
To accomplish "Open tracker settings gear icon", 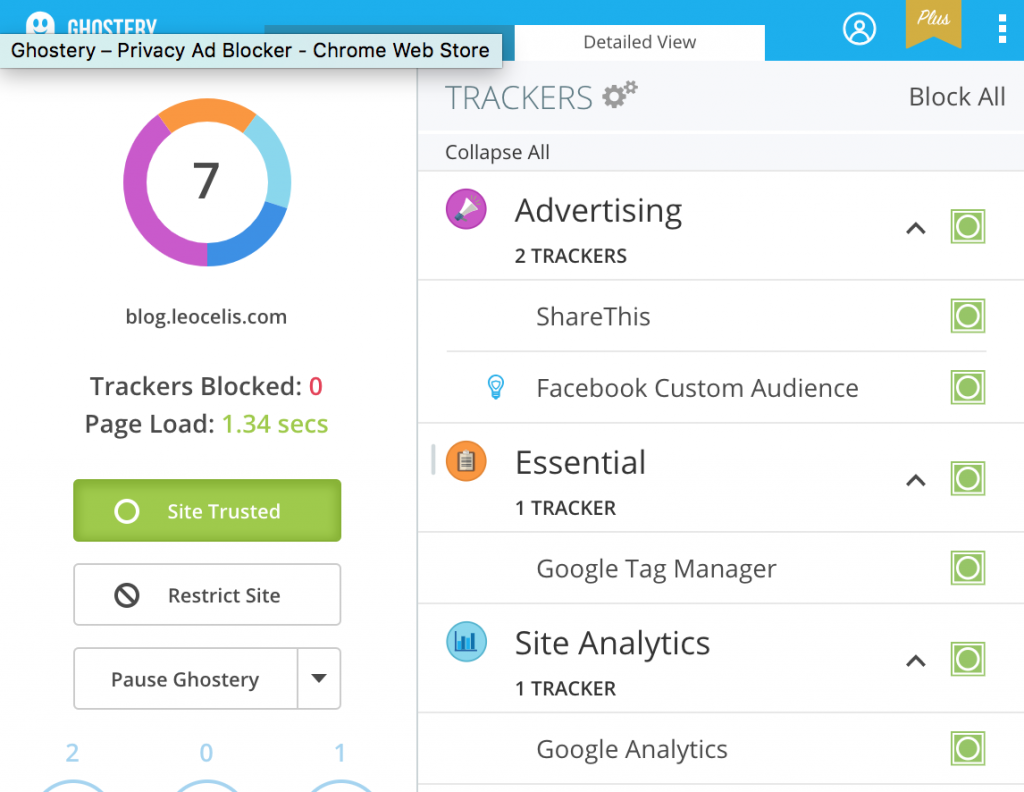I will (x=619, y=95).
